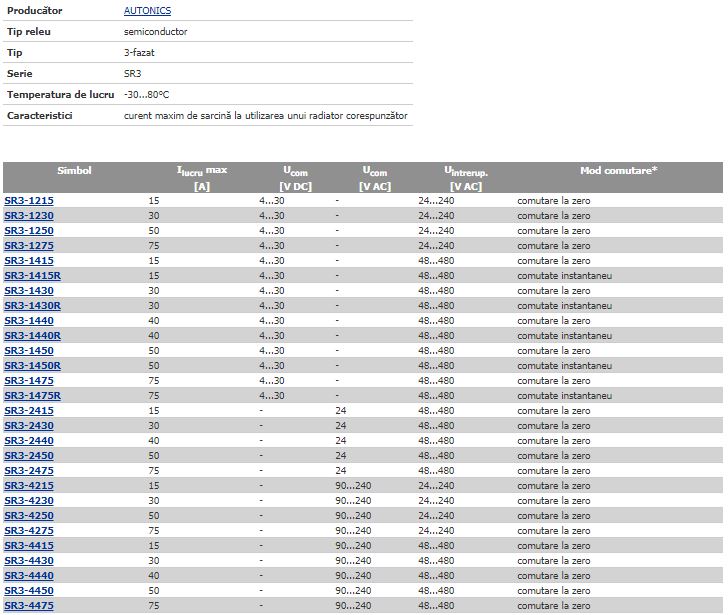Select the SR3-1250 symbol link
Image resolution: width=728 pixels, height=615 pixels.
(29, 231)
